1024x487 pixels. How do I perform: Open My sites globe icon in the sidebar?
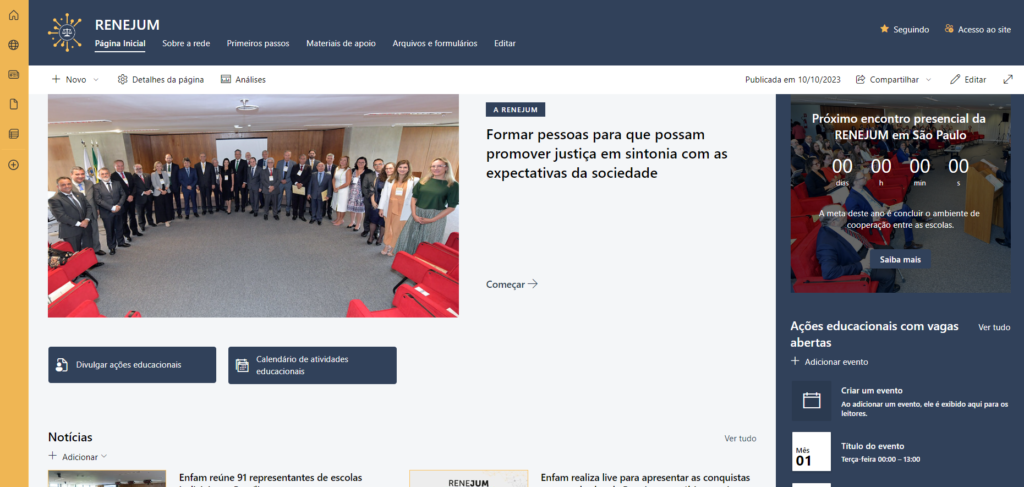[x=14, y=45]
